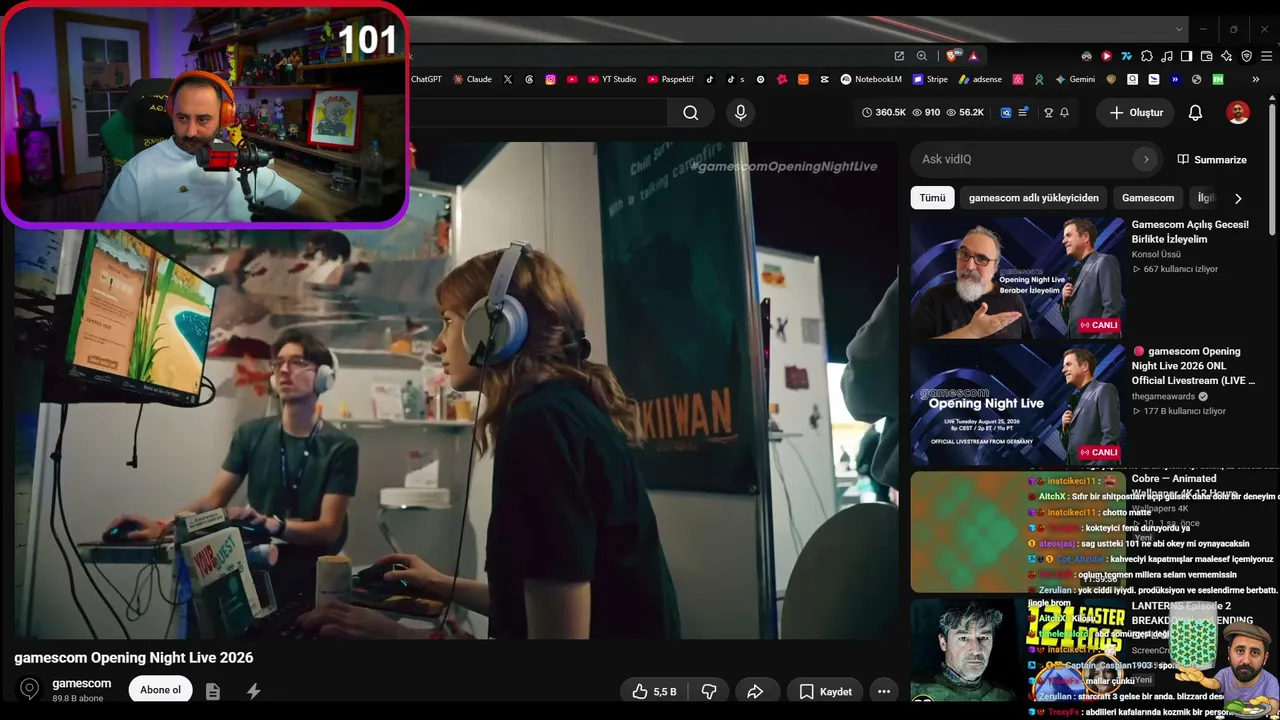This screenshot has height=720, width=1280.
Task: Open 'Gamescom Açılış Gecesi! Birlikte İzleyelim' title
Action: pos(1190,232)
